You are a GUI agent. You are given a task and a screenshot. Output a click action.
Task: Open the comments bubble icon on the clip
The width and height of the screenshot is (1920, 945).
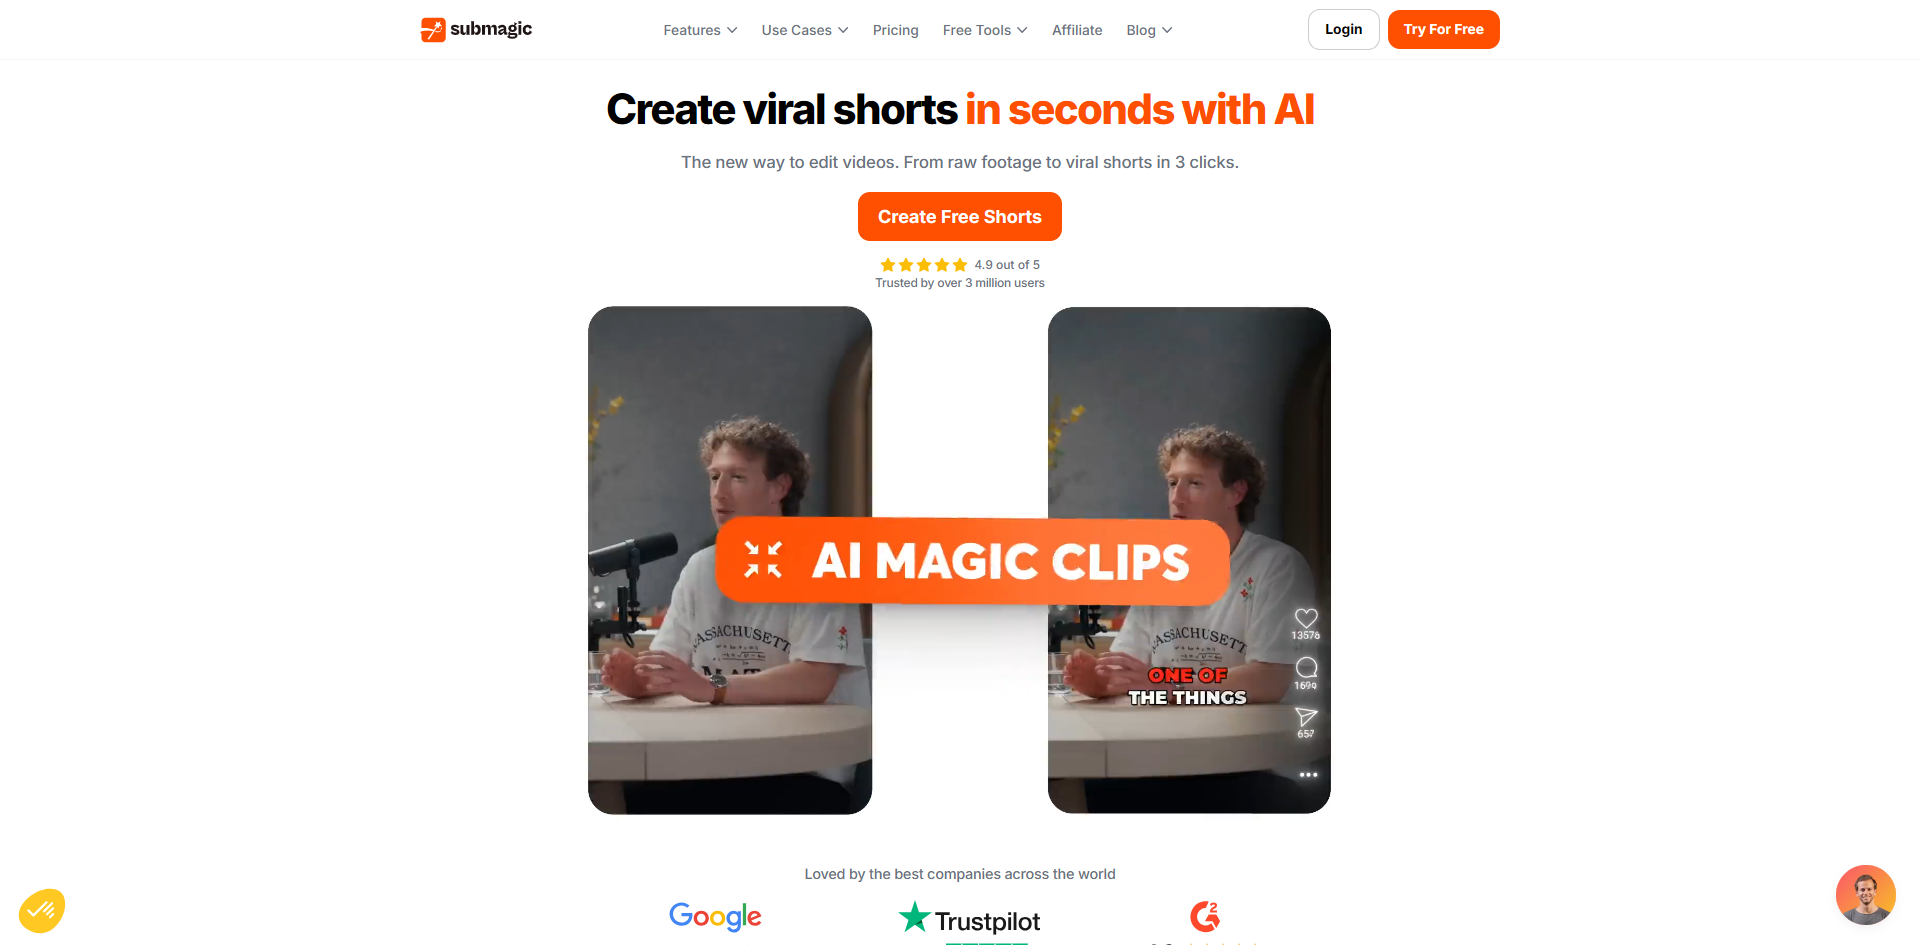pos(1306,667)
